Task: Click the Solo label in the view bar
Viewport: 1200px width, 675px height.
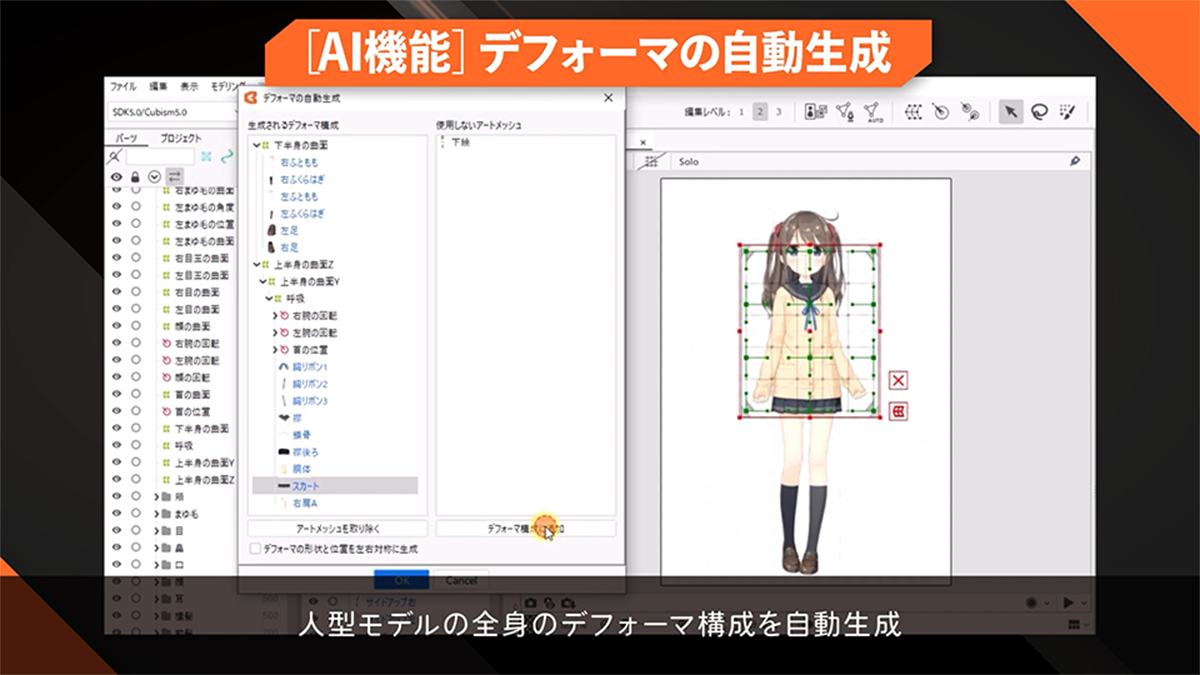Action: tap(687, 161)
